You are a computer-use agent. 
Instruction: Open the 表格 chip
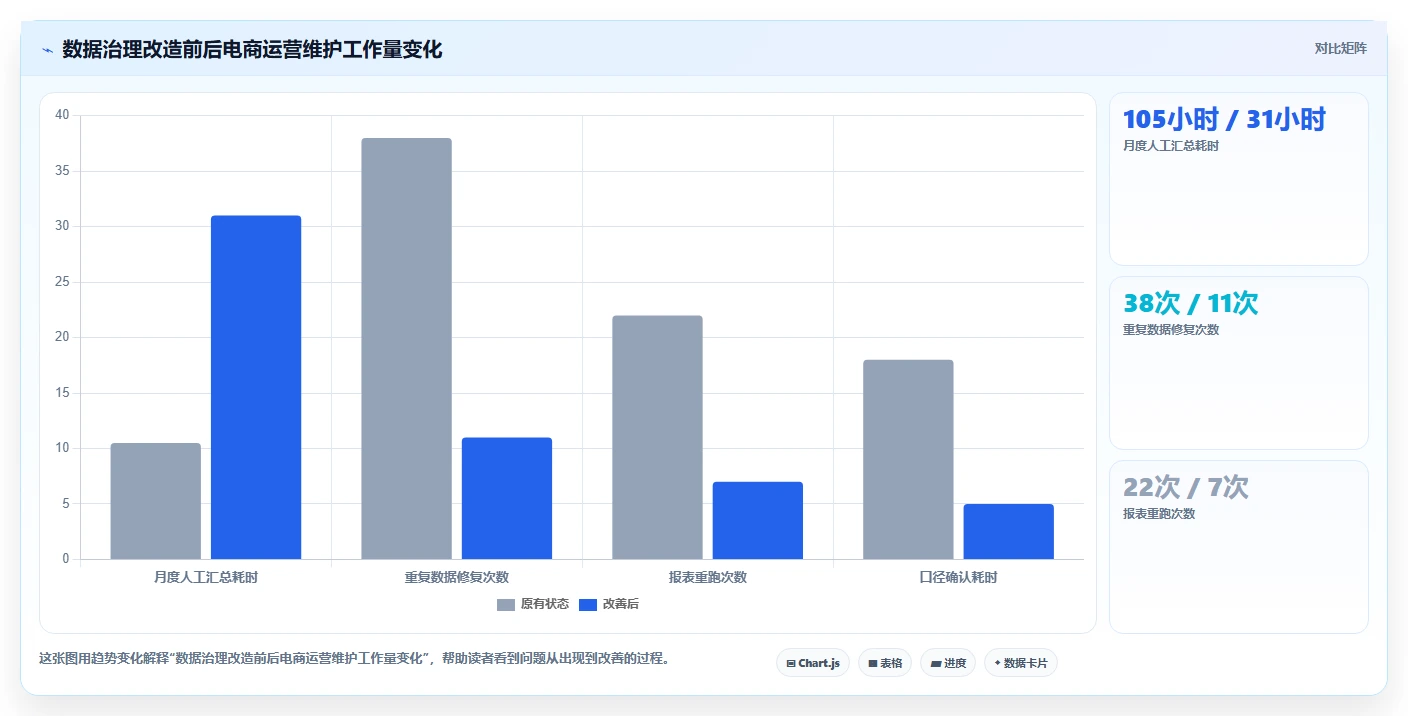click(x=885, y=663)
